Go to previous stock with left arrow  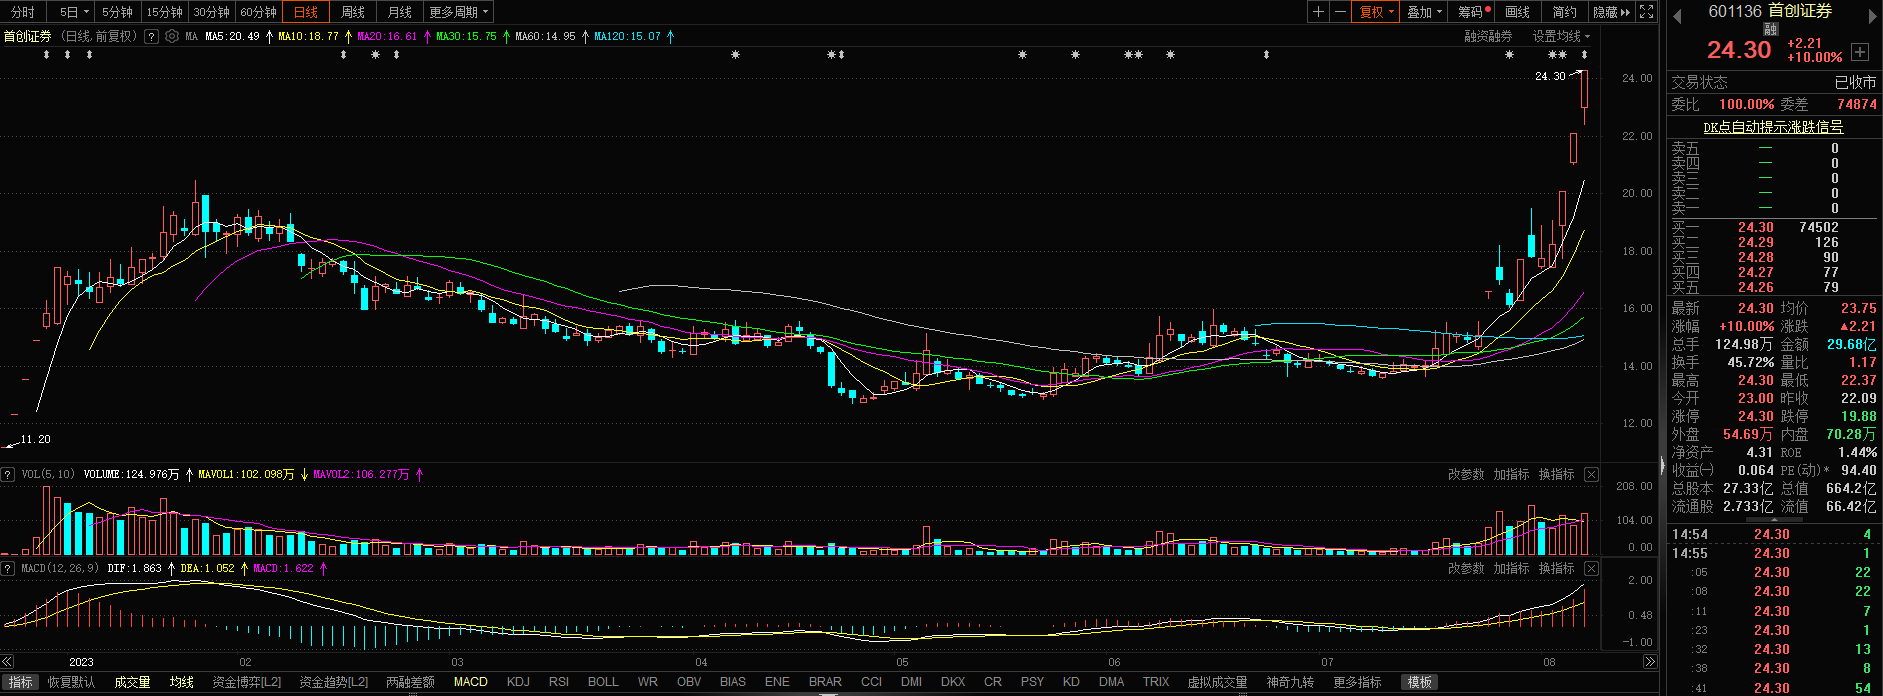pyautogui.click(x=1677, y=15)
